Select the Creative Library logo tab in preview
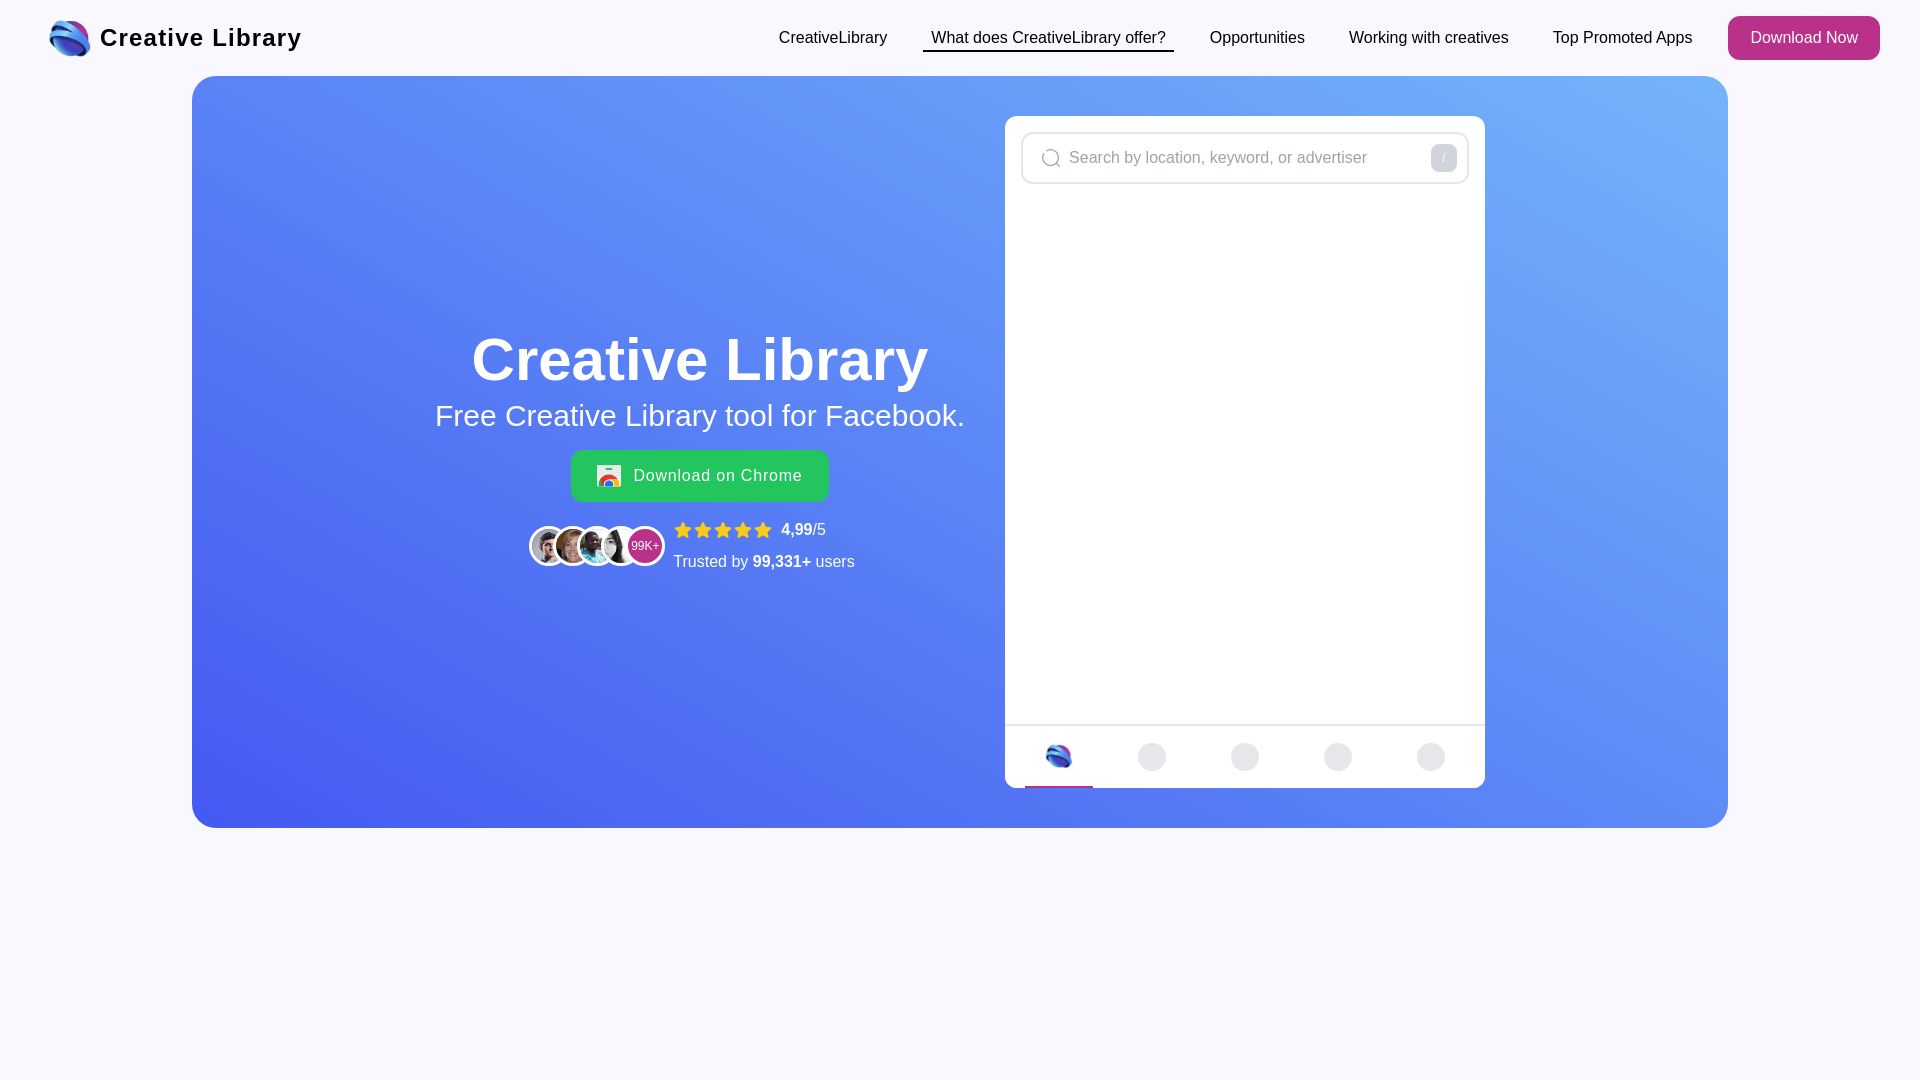This screenshot has width=1920, height=1080. coord(1058,756)
